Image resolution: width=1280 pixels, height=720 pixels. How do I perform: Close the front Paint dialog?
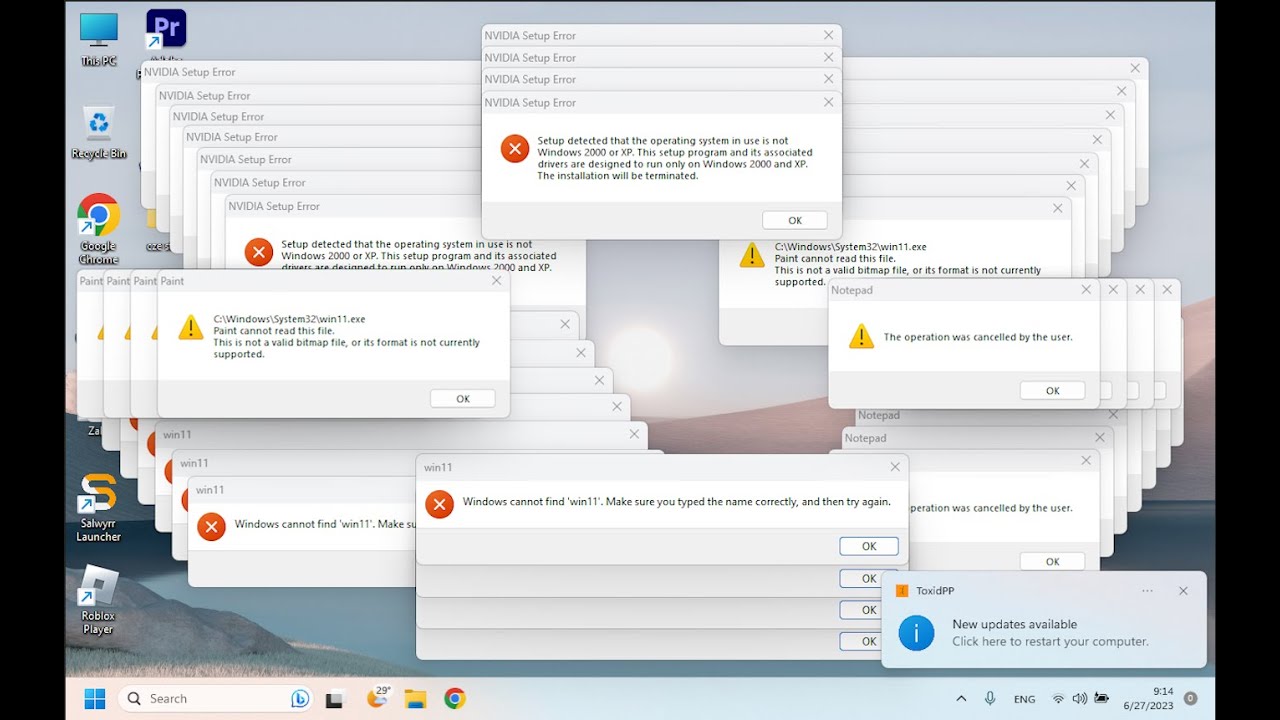496,281
